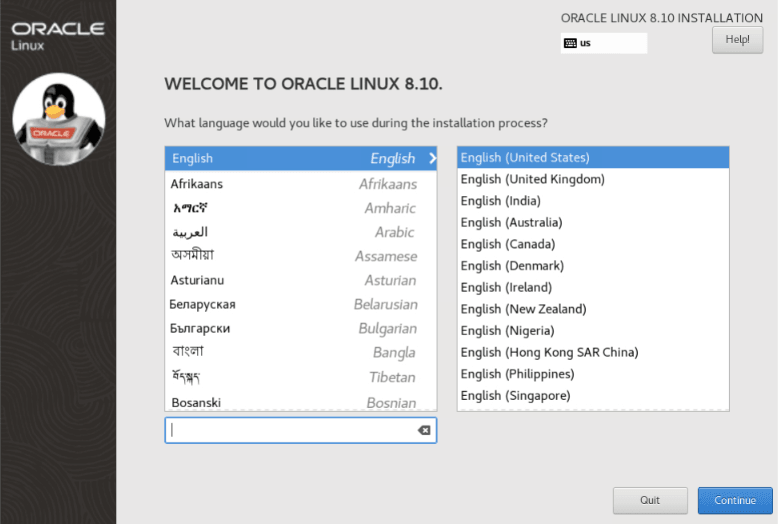Image resolution: width=780 pixels, height=525 pixels.
Task: Select Bosanski in the language list
Action: click(x=300, y=401)
